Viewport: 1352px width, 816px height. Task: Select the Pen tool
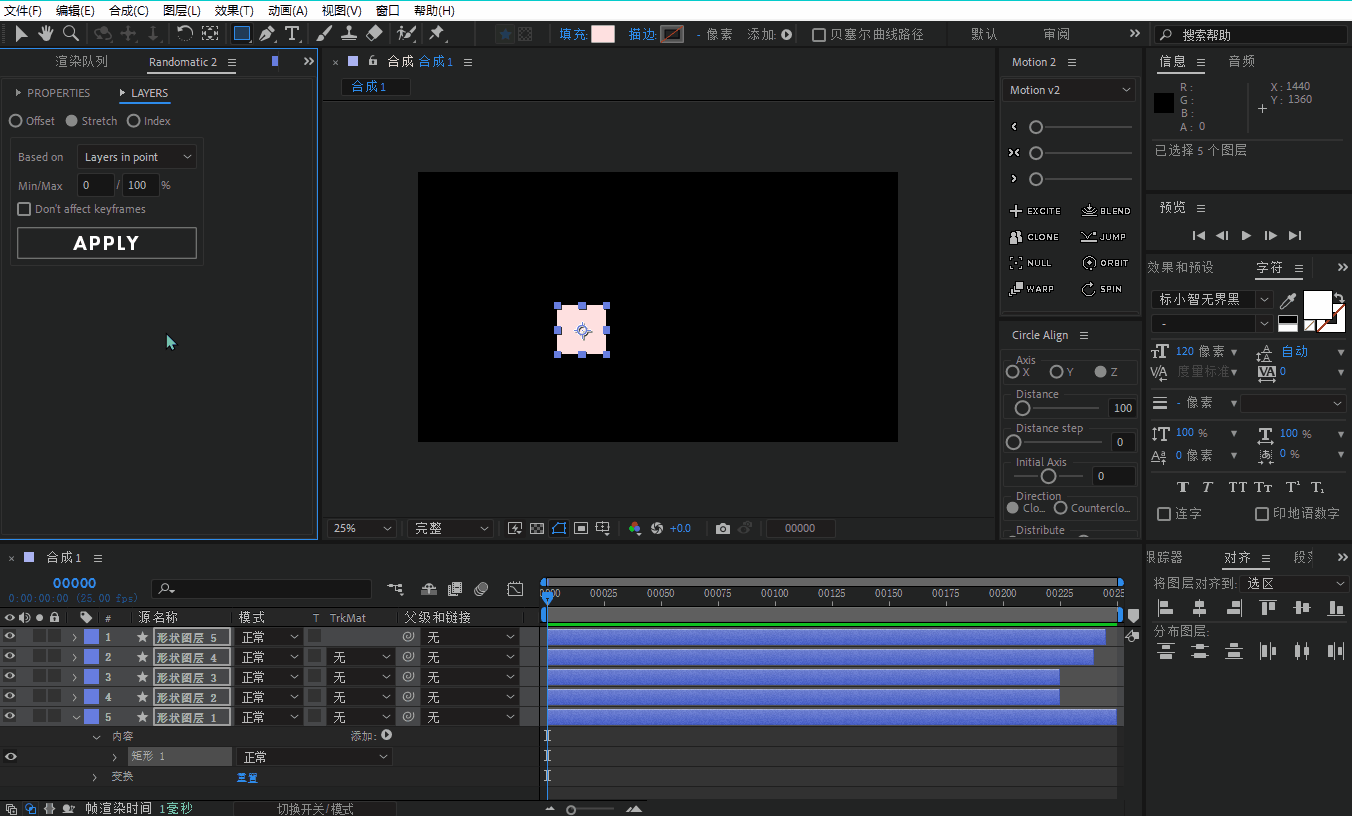[x=267, y=34]
